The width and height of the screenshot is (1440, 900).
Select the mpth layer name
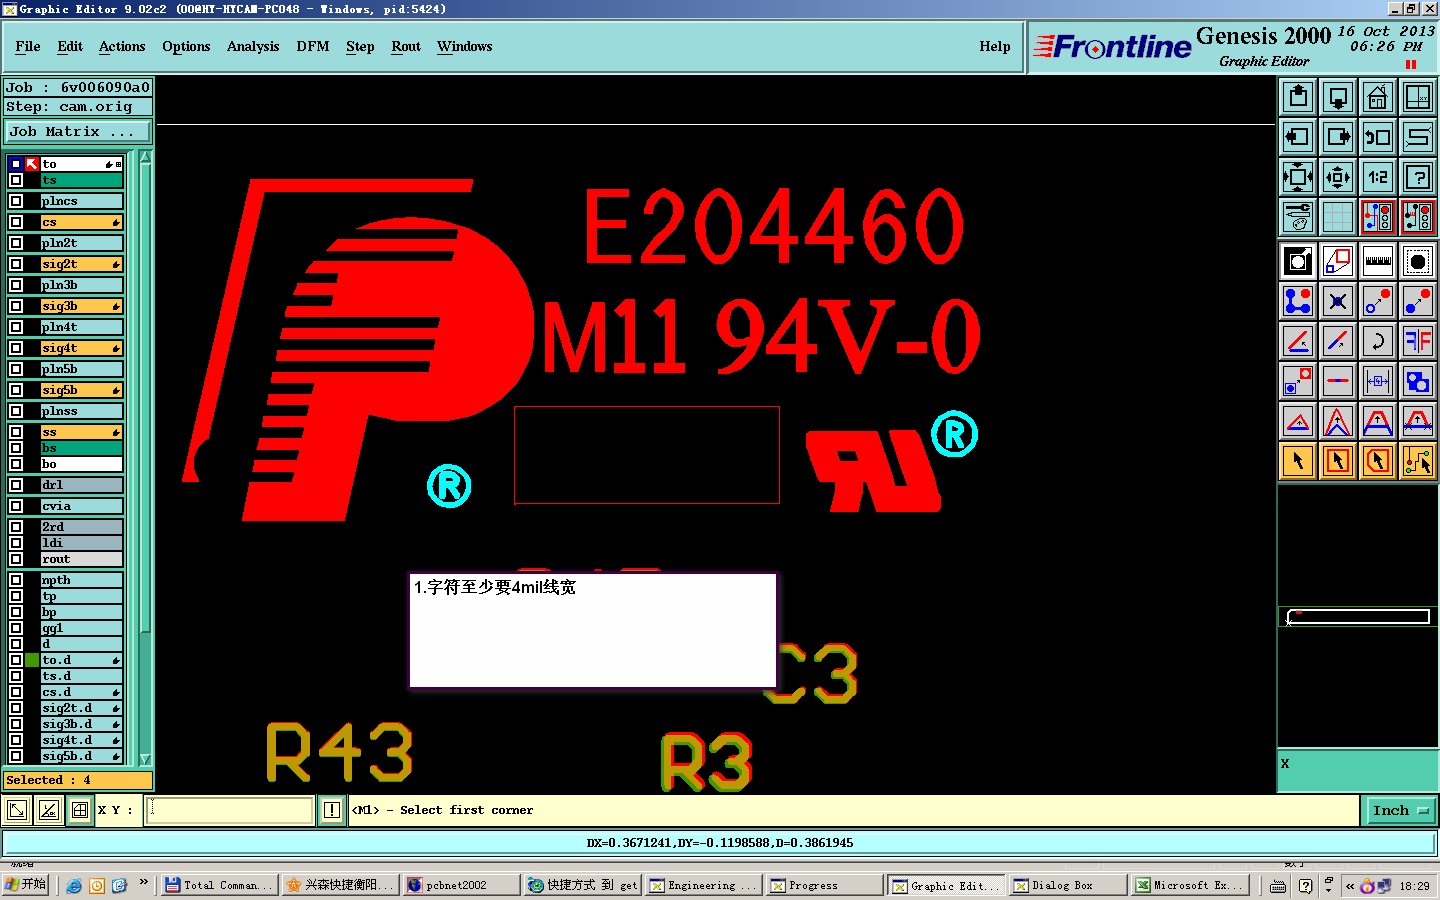(82, 580)
